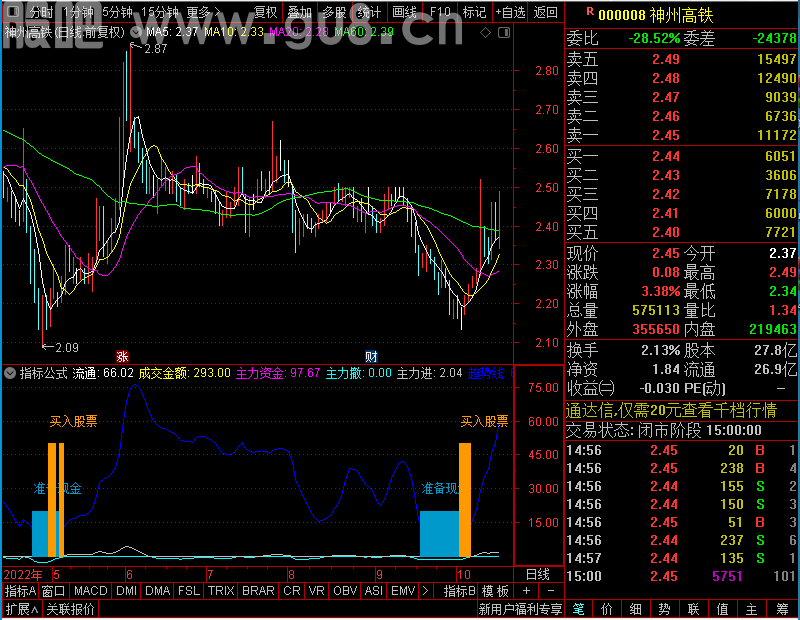Image resolution: width=800 pixels, height=620 pixels.
Task: Switch to the DMA indicator
Action: [158, 591]
